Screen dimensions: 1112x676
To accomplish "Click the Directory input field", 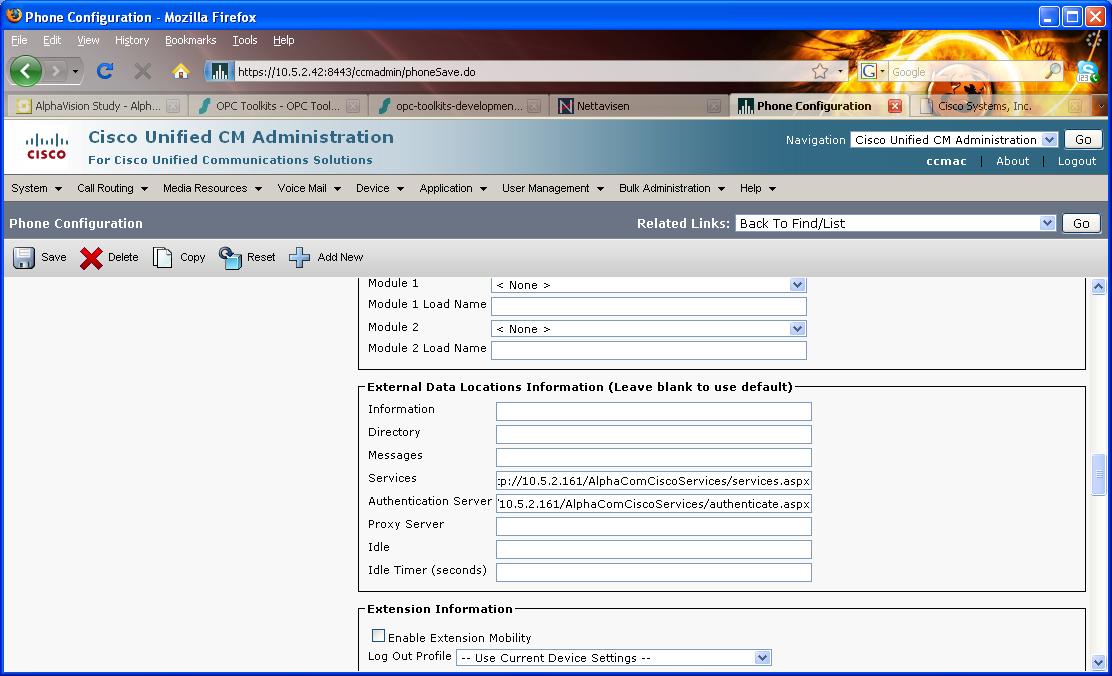I will (653, 434).
